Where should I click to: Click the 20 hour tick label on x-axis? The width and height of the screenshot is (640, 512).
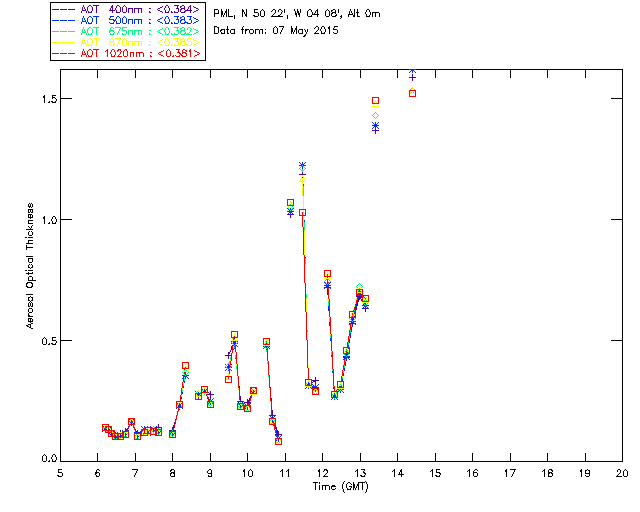pyautogui.click(x=622, y=473)
